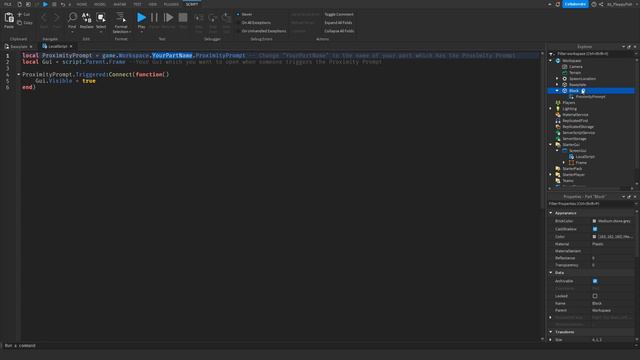The image size is (640, 360).
Task: Switch to the PLUGINS ribbon tab
Action: [171, 4]
